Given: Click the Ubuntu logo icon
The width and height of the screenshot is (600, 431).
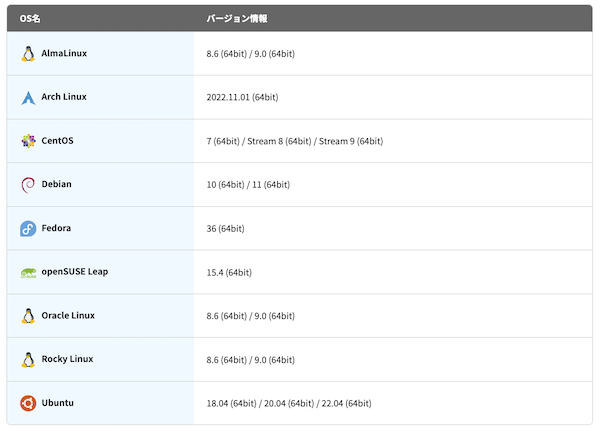Looking at the screenshot, I should point(28,403).
